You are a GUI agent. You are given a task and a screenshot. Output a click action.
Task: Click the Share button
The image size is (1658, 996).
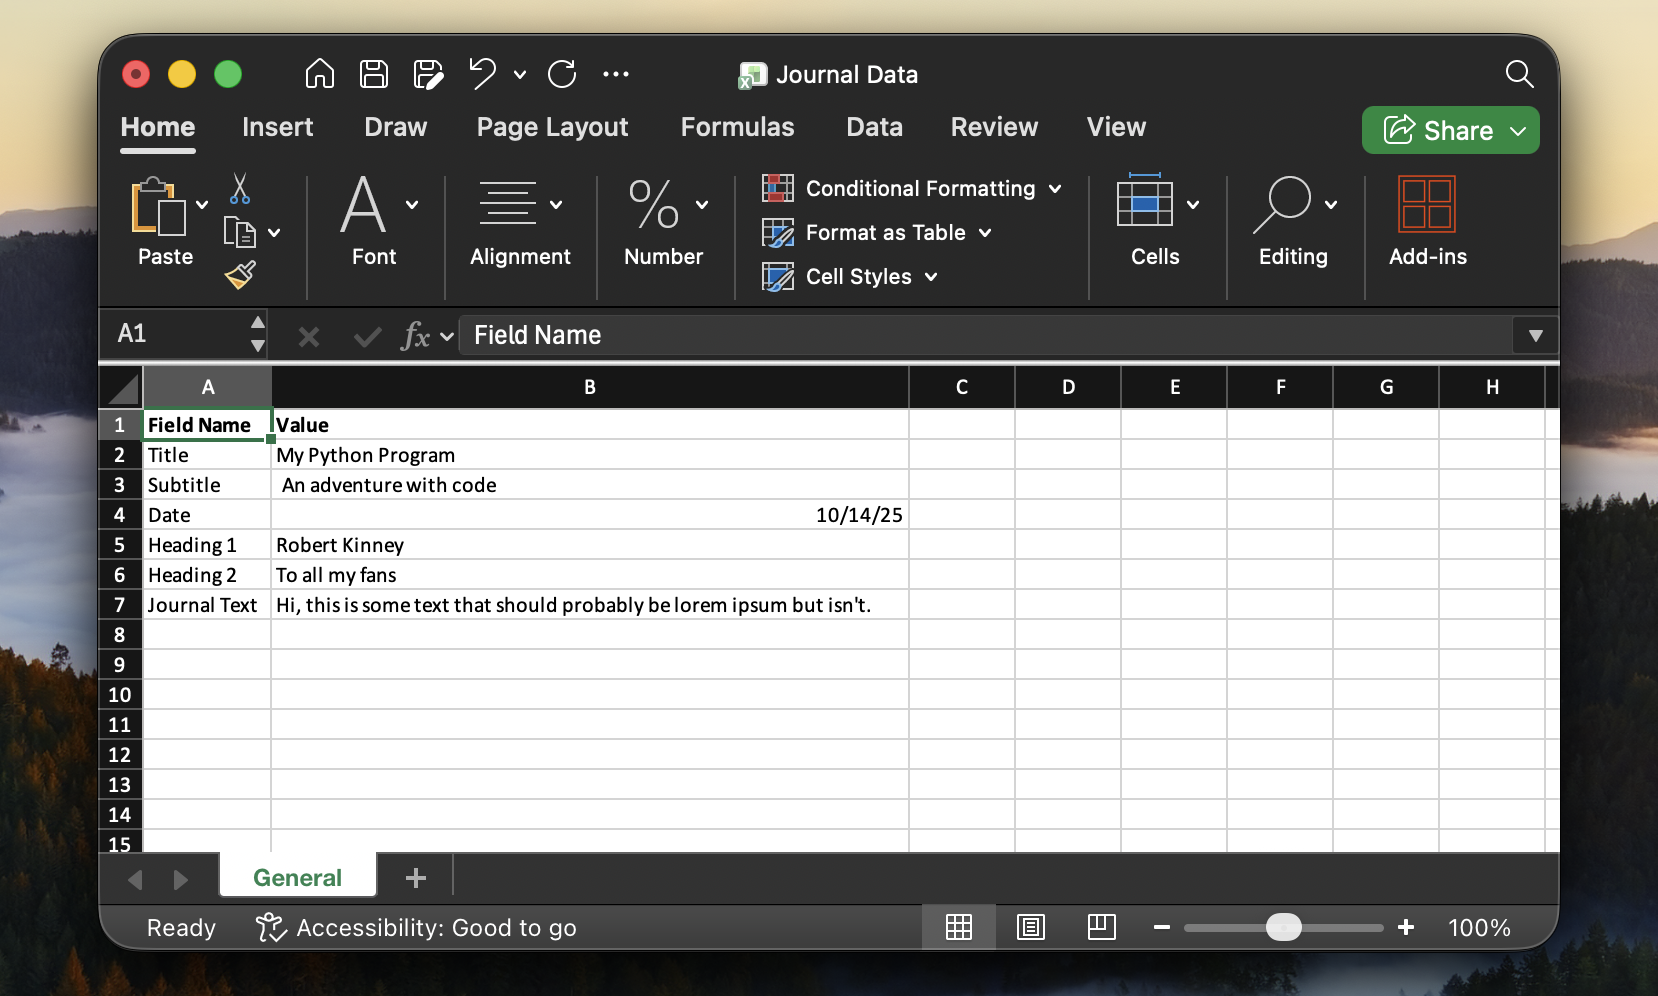pos(1449,130)
